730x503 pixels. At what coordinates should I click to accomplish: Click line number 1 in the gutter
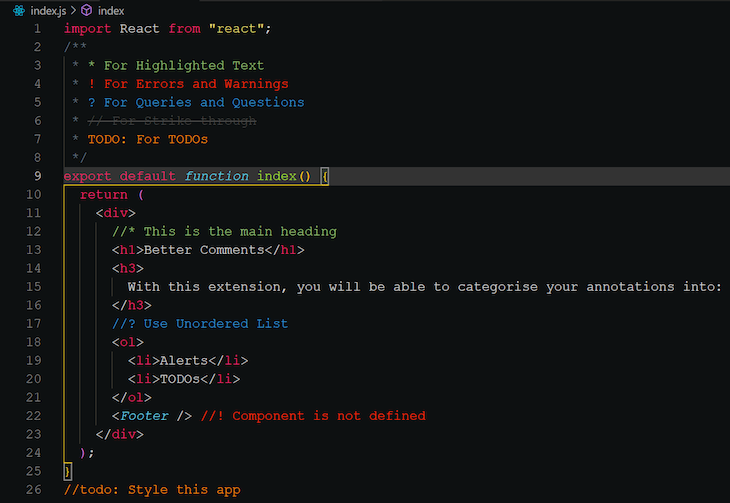[x=37, y=29]
